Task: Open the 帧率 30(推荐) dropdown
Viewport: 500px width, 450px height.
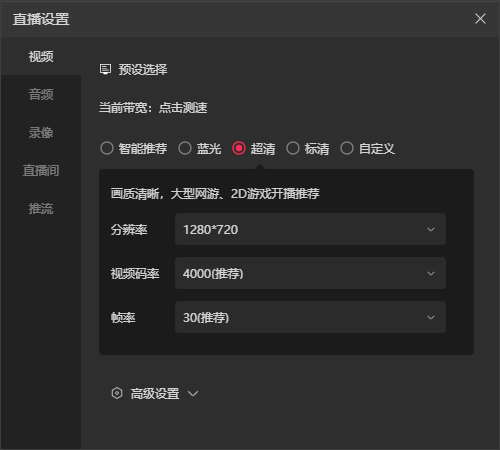Action: [x=310, y=317]
